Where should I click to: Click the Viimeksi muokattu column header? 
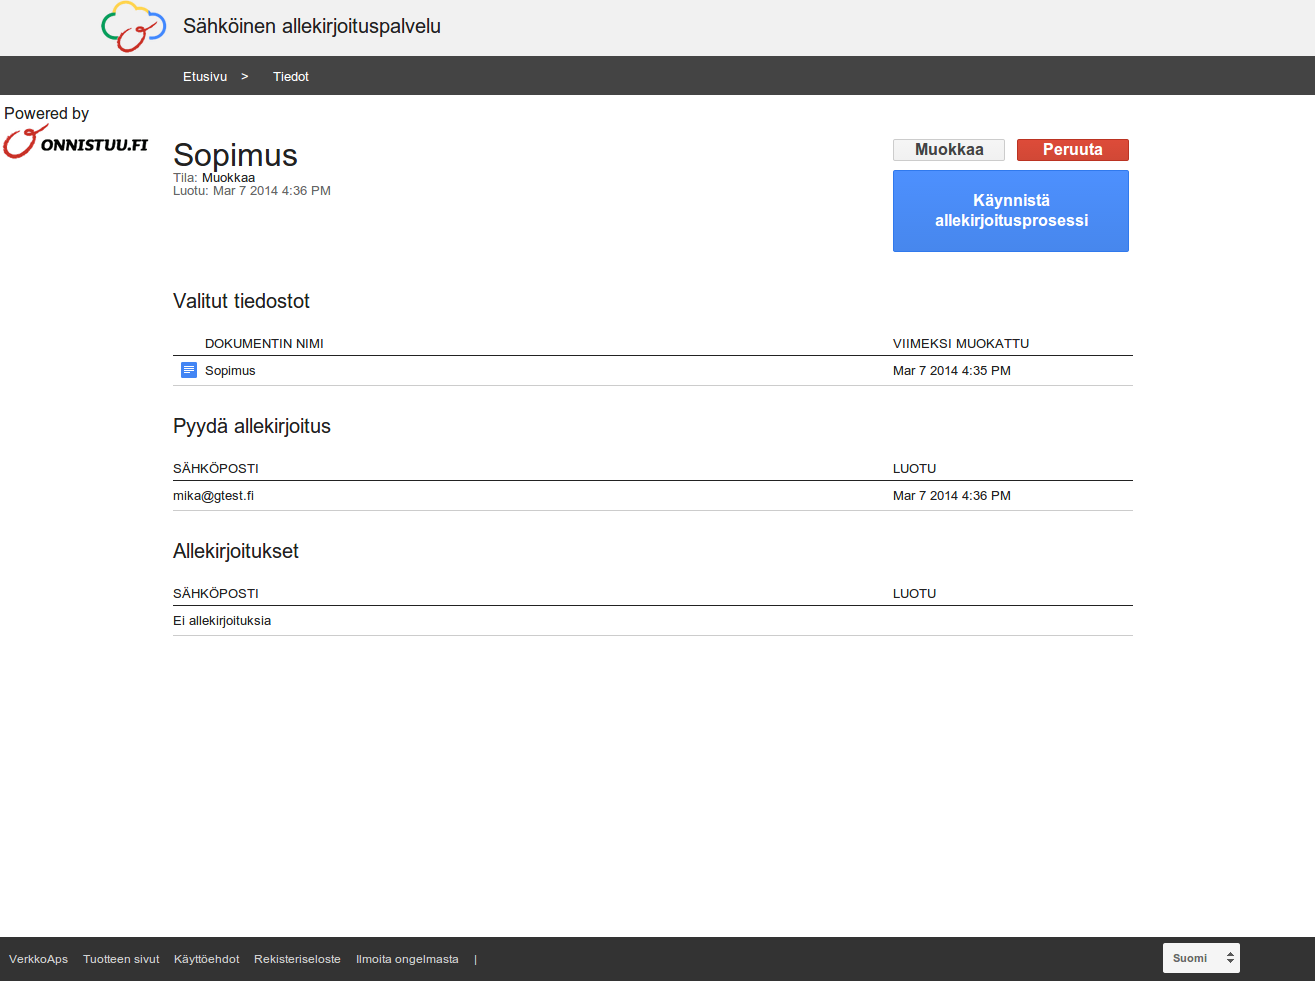click(x=960, y=344)
